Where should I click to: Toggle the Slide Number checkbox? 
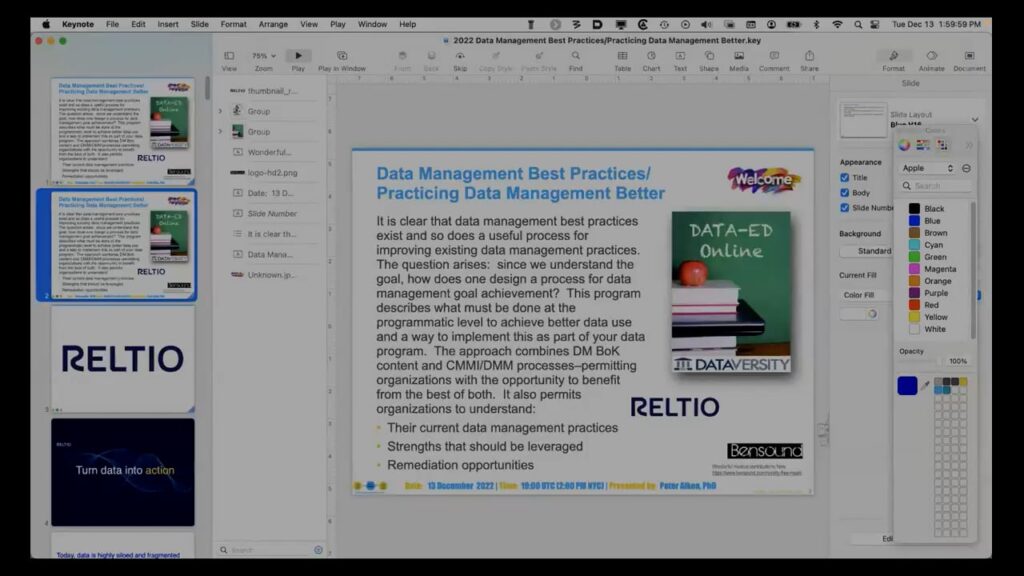[x=845, y=208]
